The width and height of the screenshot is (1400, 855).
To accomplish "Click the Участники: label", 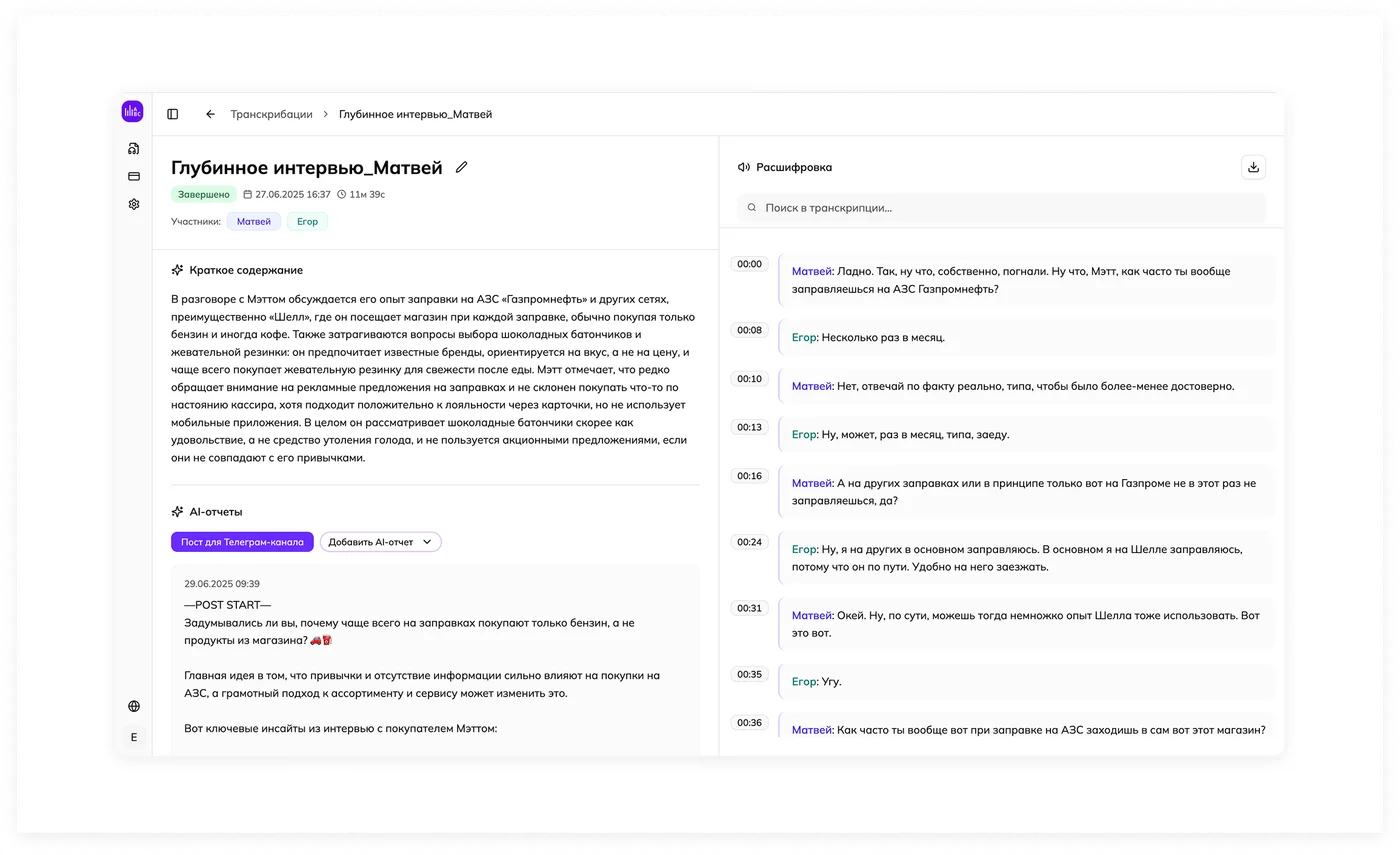I will tap(196, 221).
